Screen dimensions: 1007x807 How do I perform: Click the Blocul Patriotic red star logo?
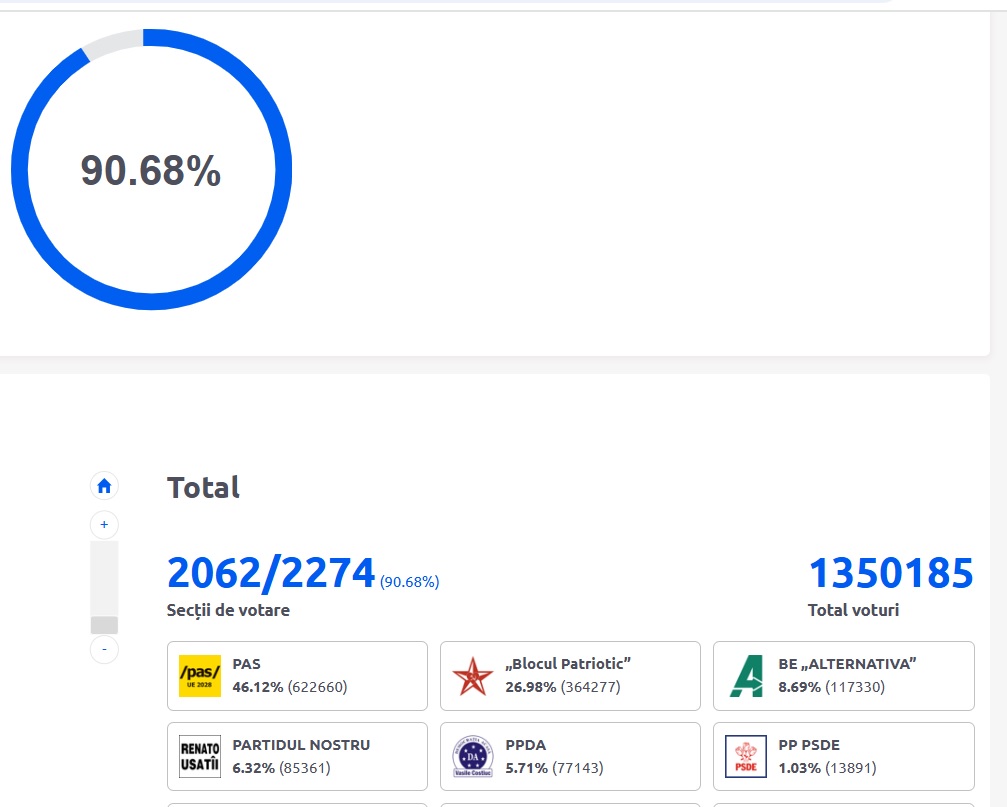[x=472, y=676]
